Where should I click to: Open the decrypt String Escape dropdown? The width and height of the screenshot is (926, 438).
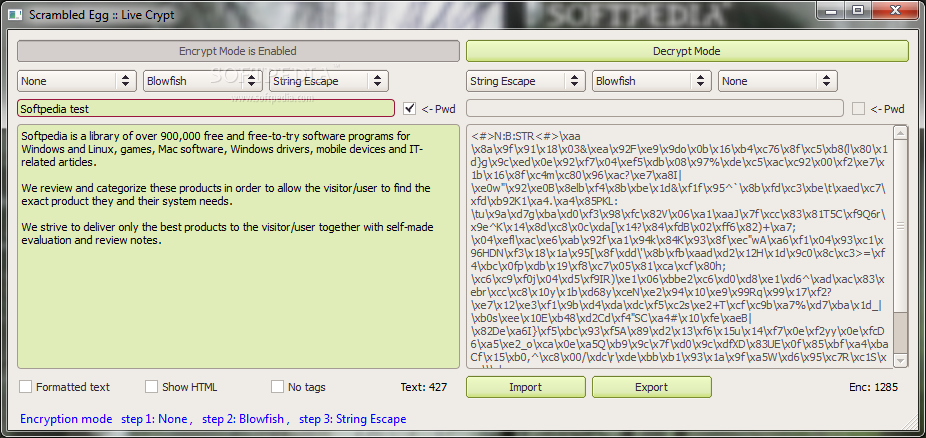point(526,81)
